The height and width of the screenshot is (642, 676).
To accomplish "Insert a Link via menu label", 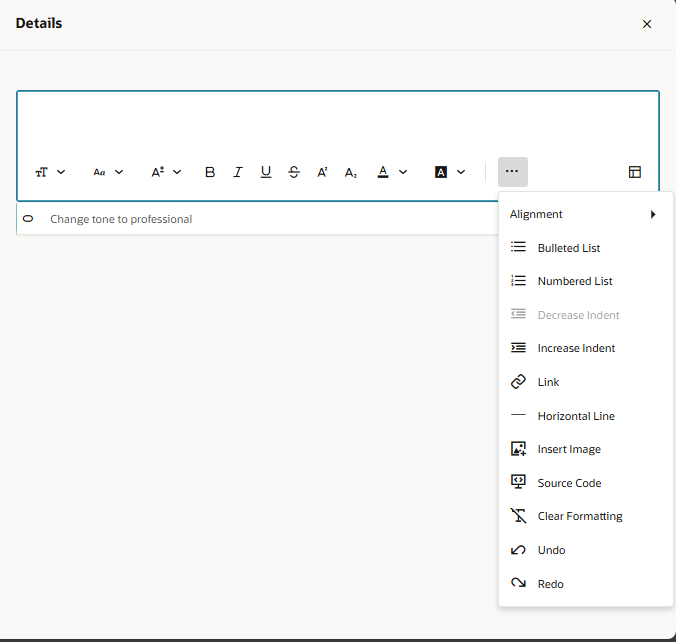I will click(548, 382).
